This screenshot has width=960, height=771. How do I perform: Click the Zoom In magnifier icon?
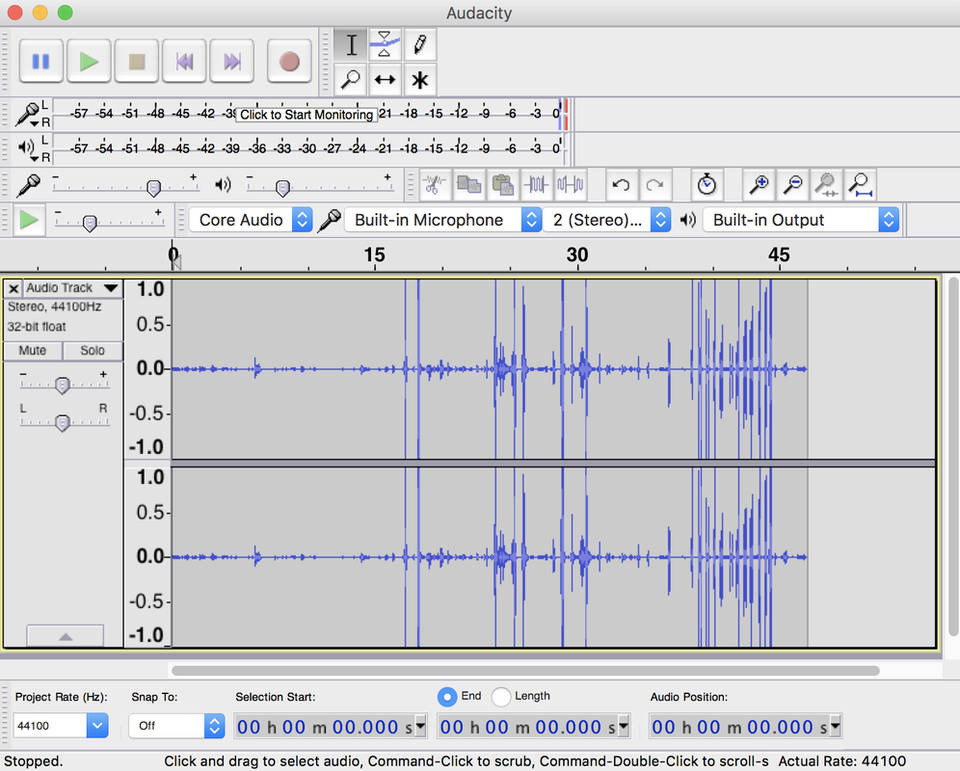[x=760, y=185]
